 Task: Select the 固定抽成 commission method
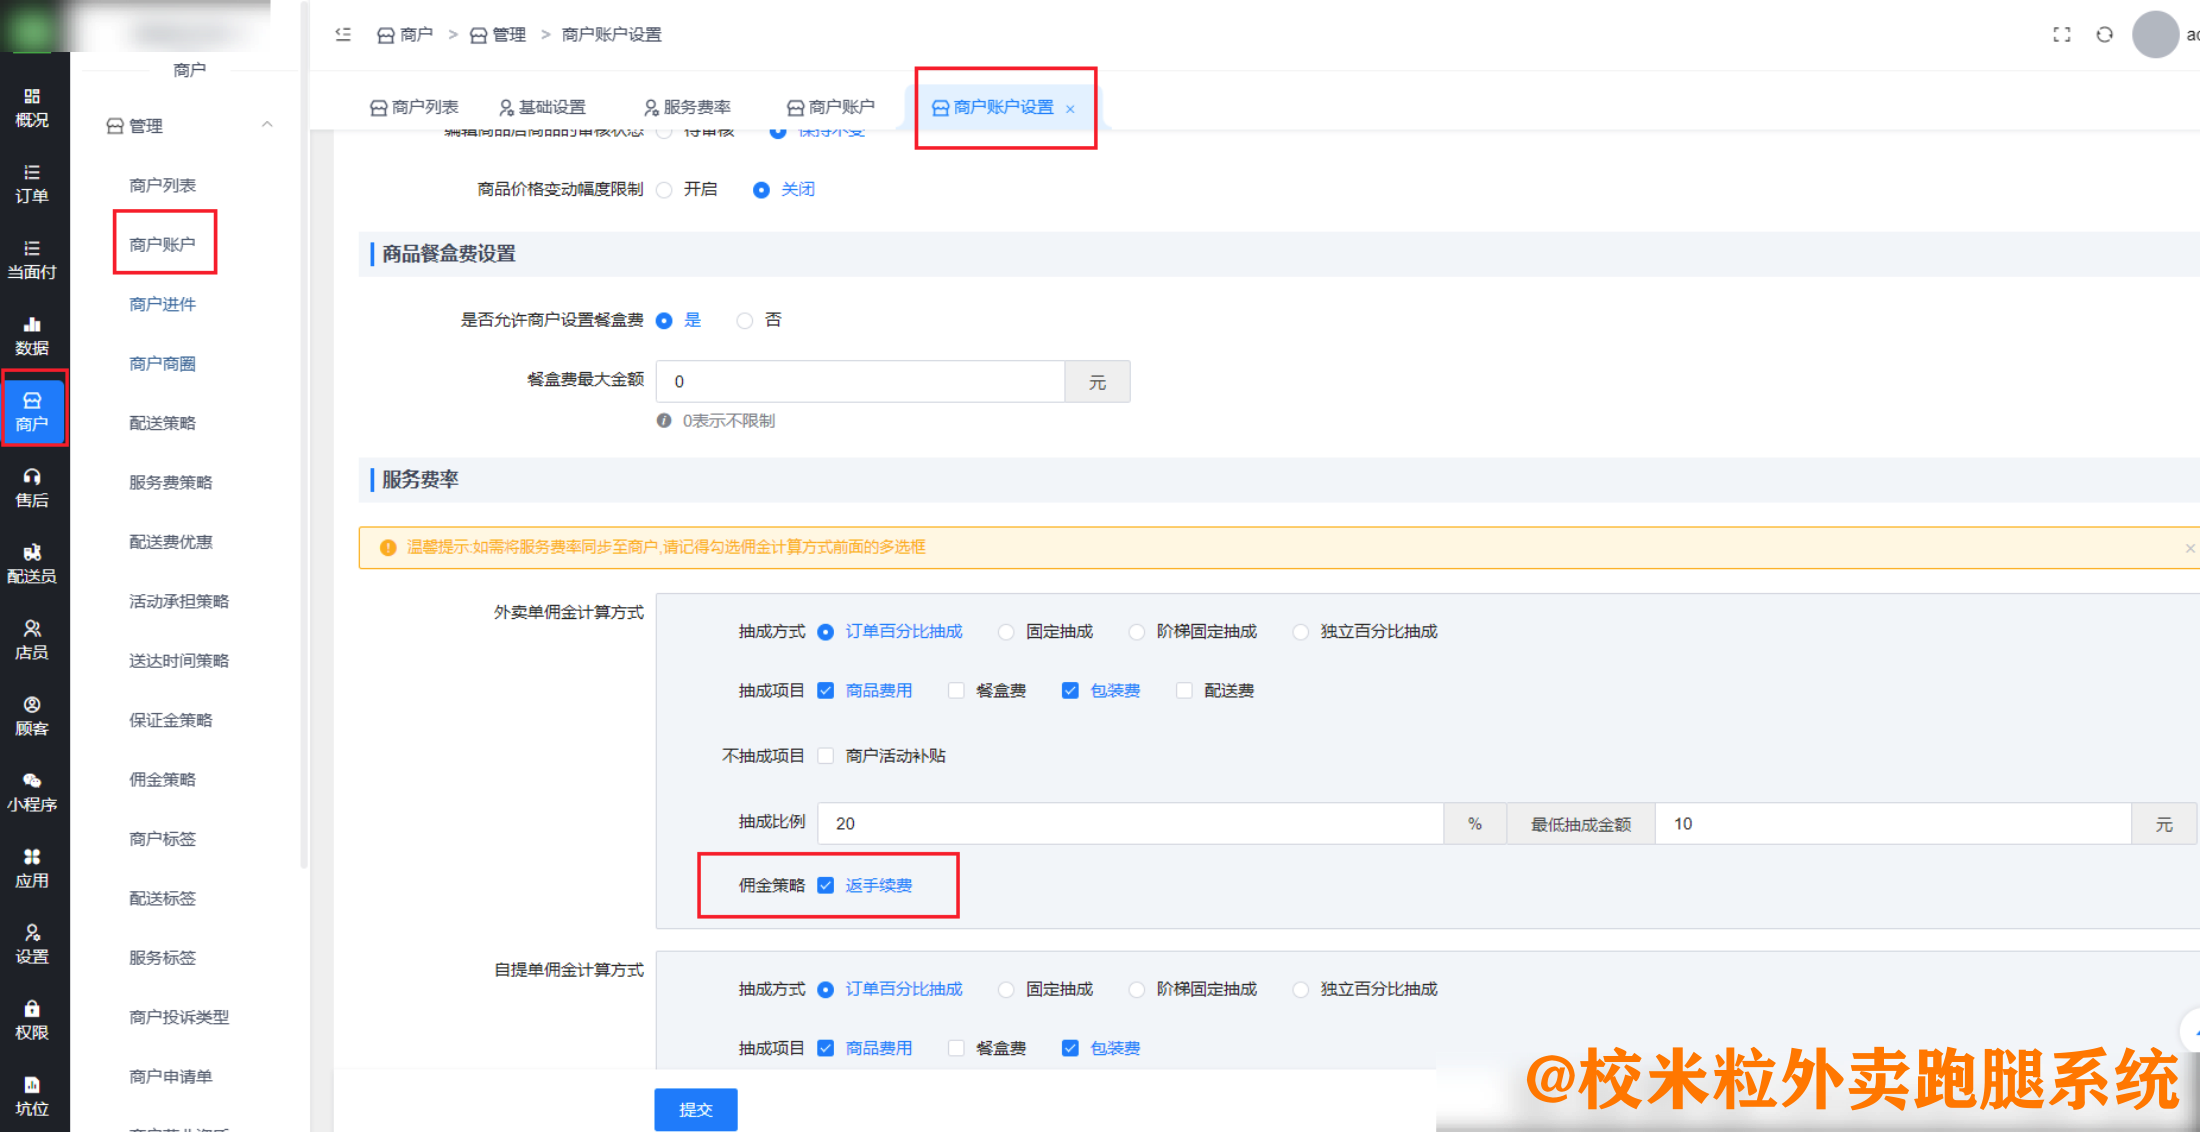(1005, 631)
